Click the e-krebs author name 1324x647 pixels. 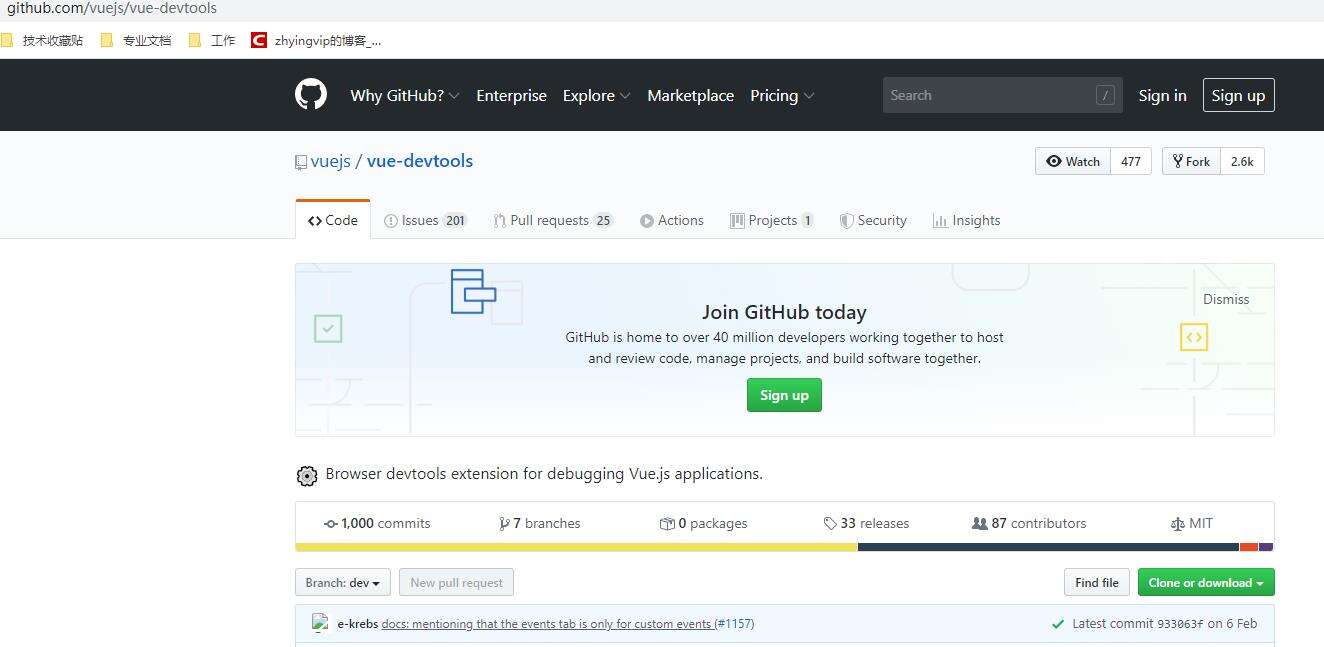tap(357, 624)
